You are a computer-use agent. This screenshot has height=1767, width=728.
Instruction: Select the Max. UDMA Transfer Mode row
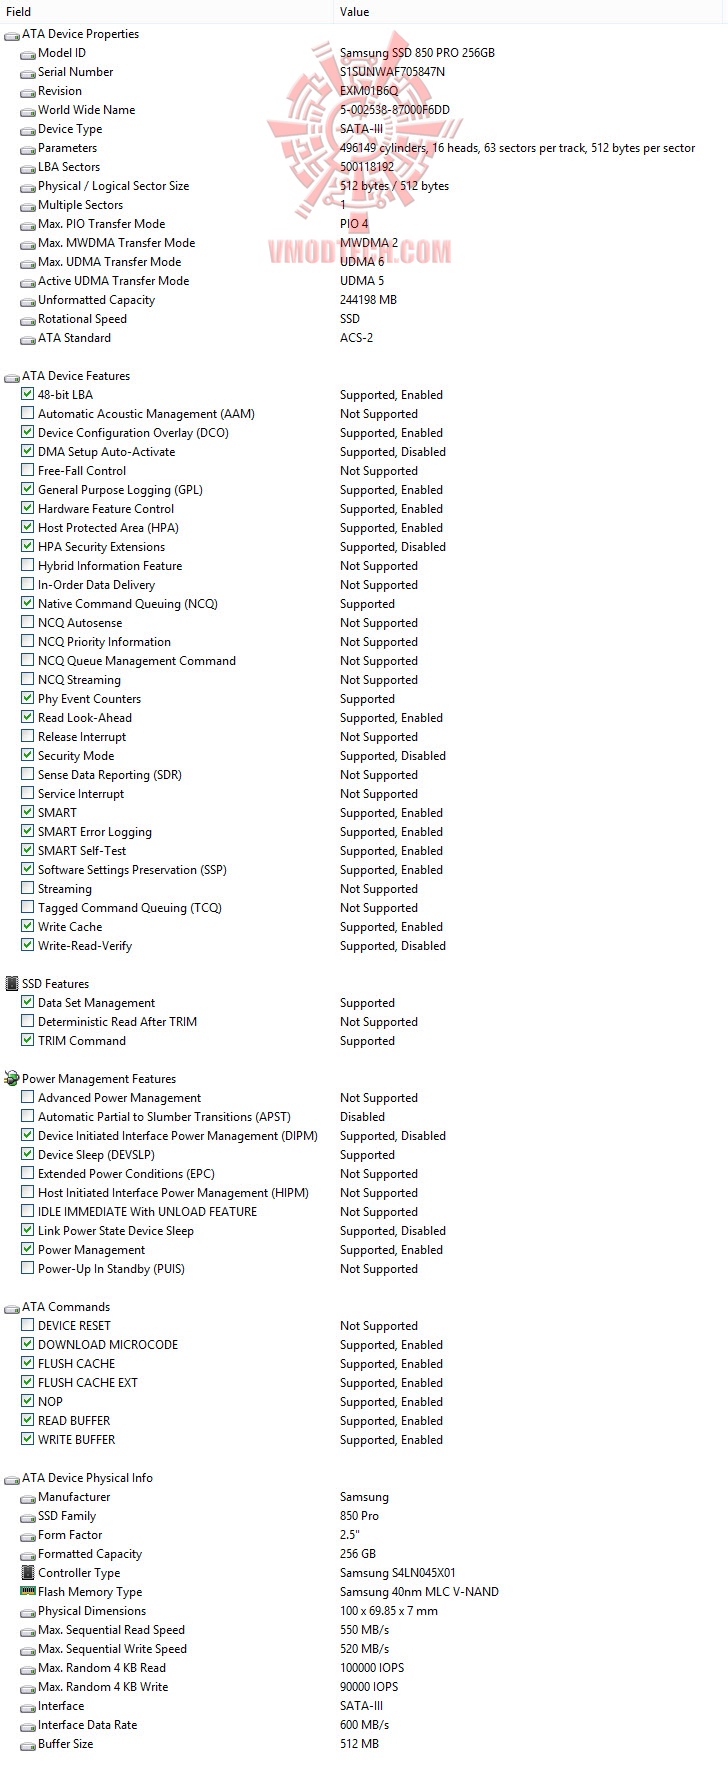[x=364, y=262]
